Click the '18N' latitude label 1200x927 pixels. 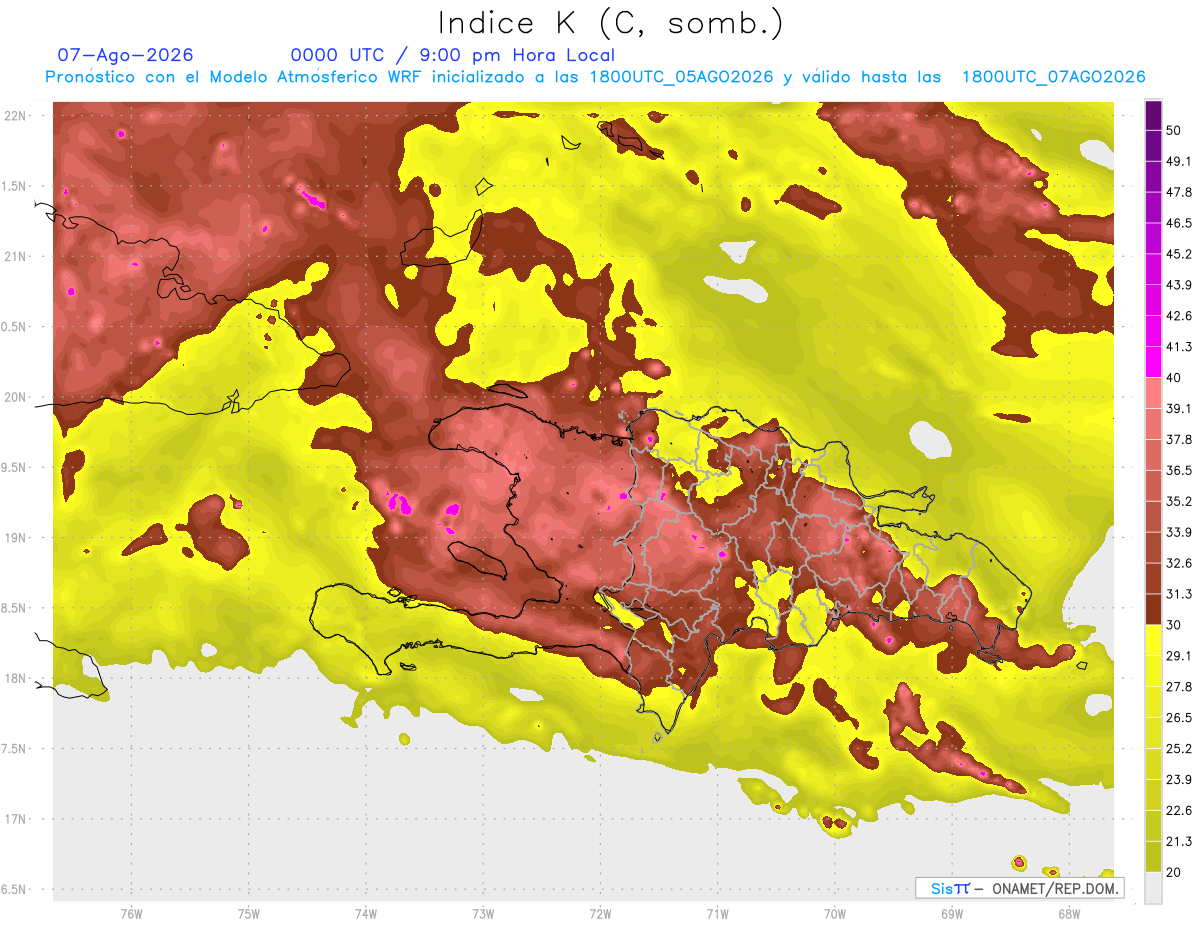click(16, 678)
